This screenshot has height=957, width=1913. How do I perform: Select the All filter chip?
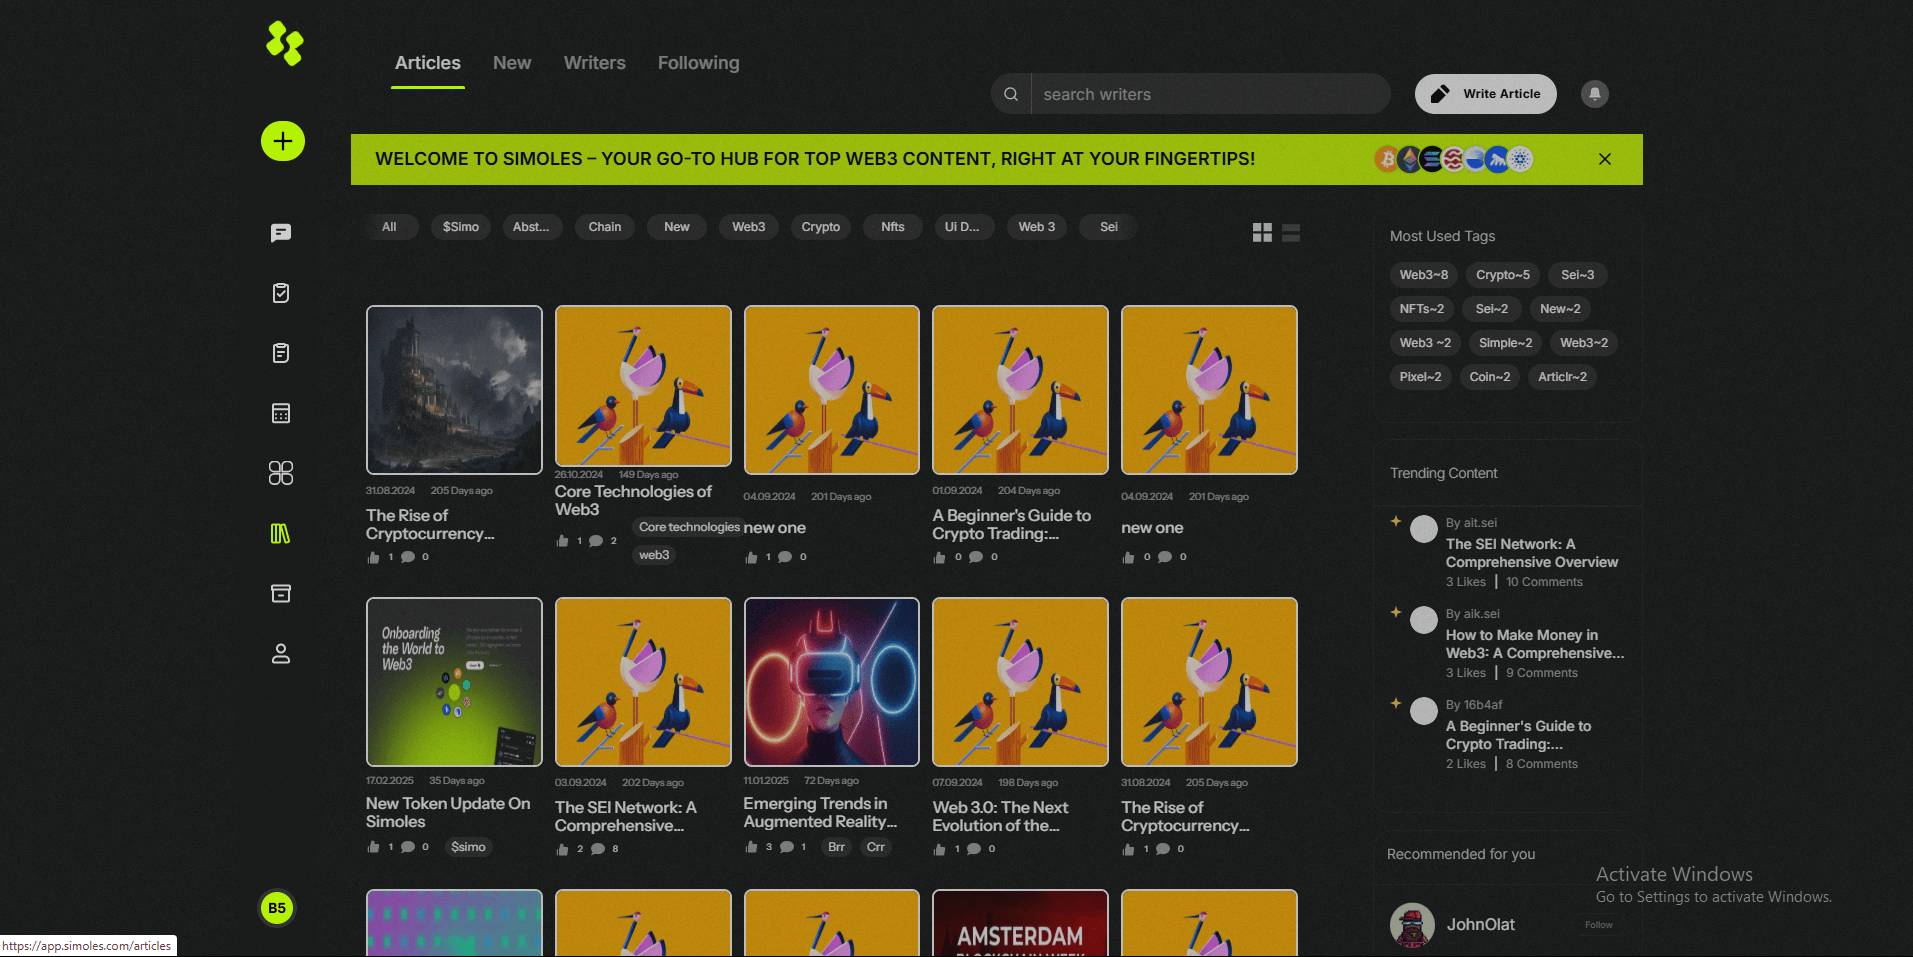pyautogui.click(x=389, y=227)
